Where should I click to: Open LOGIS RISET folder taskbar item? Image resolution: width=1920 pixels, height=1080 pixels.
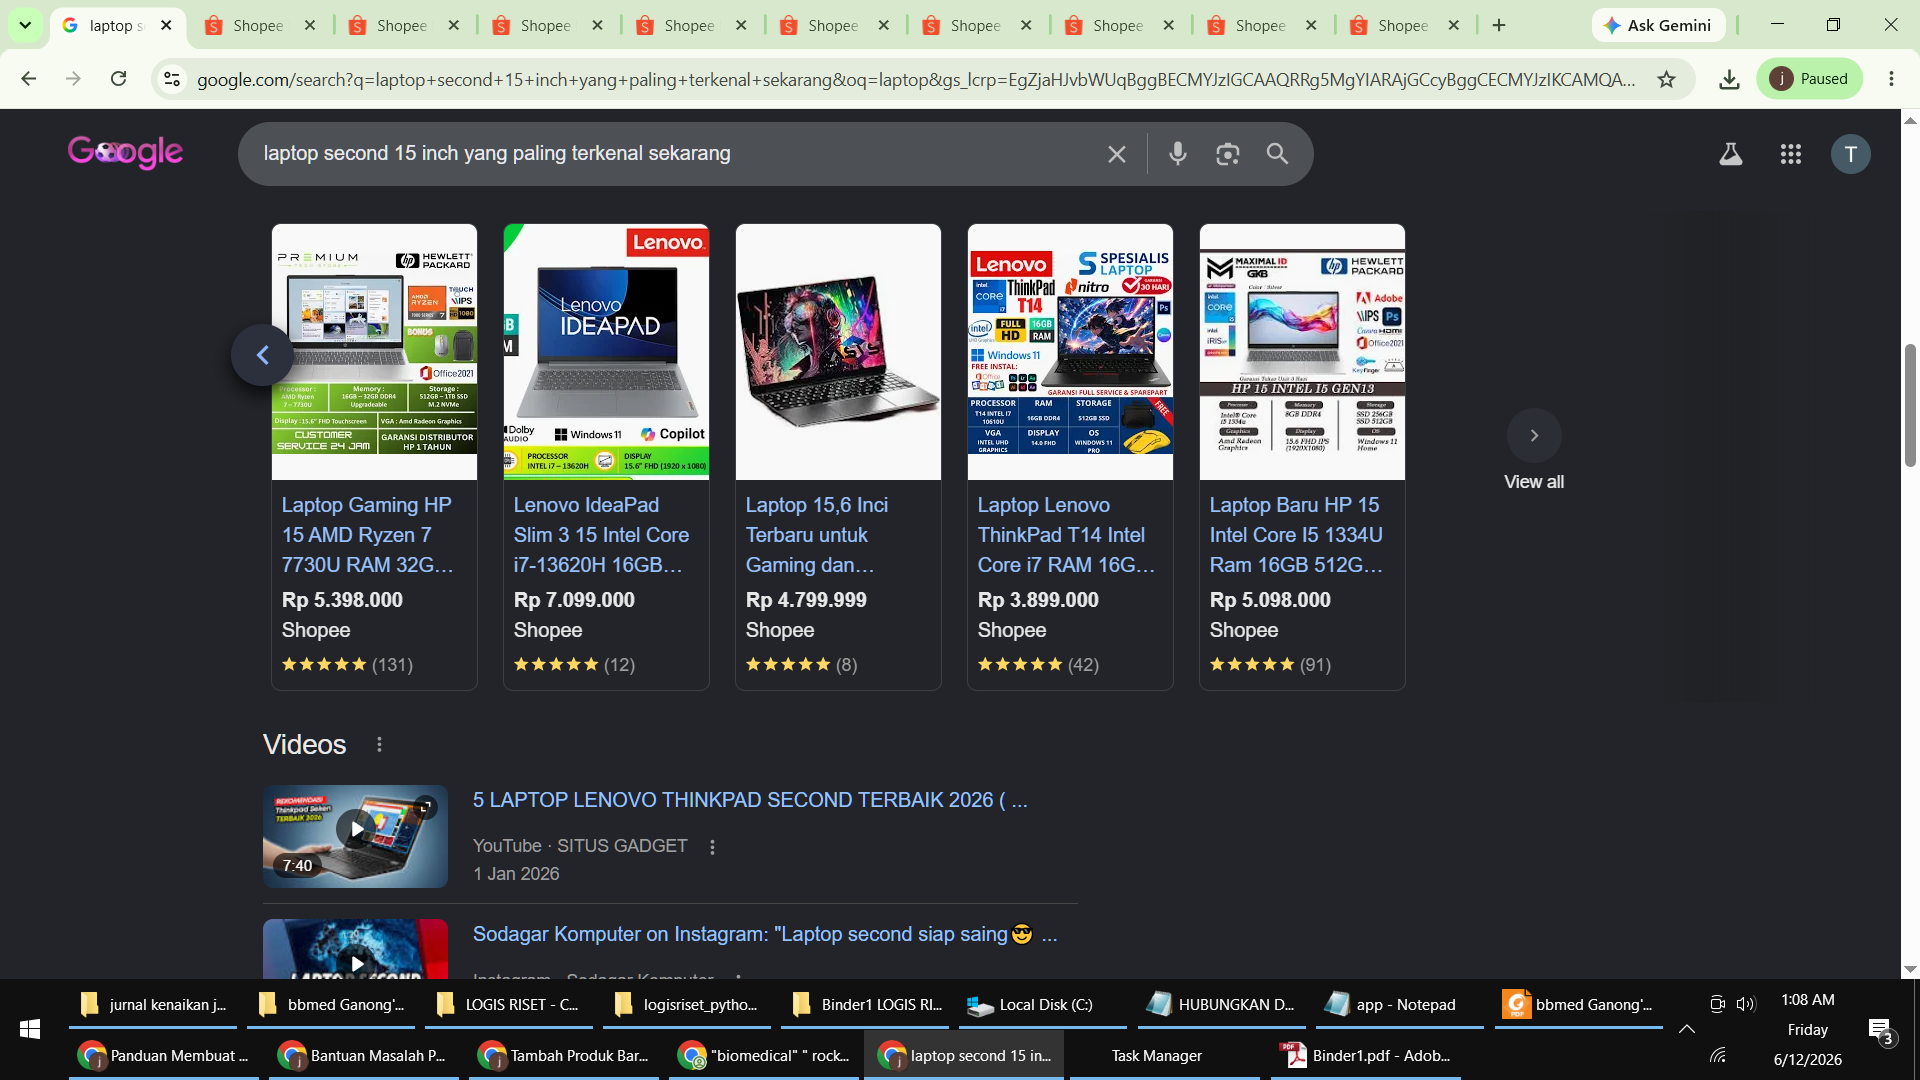point(508,1005)
